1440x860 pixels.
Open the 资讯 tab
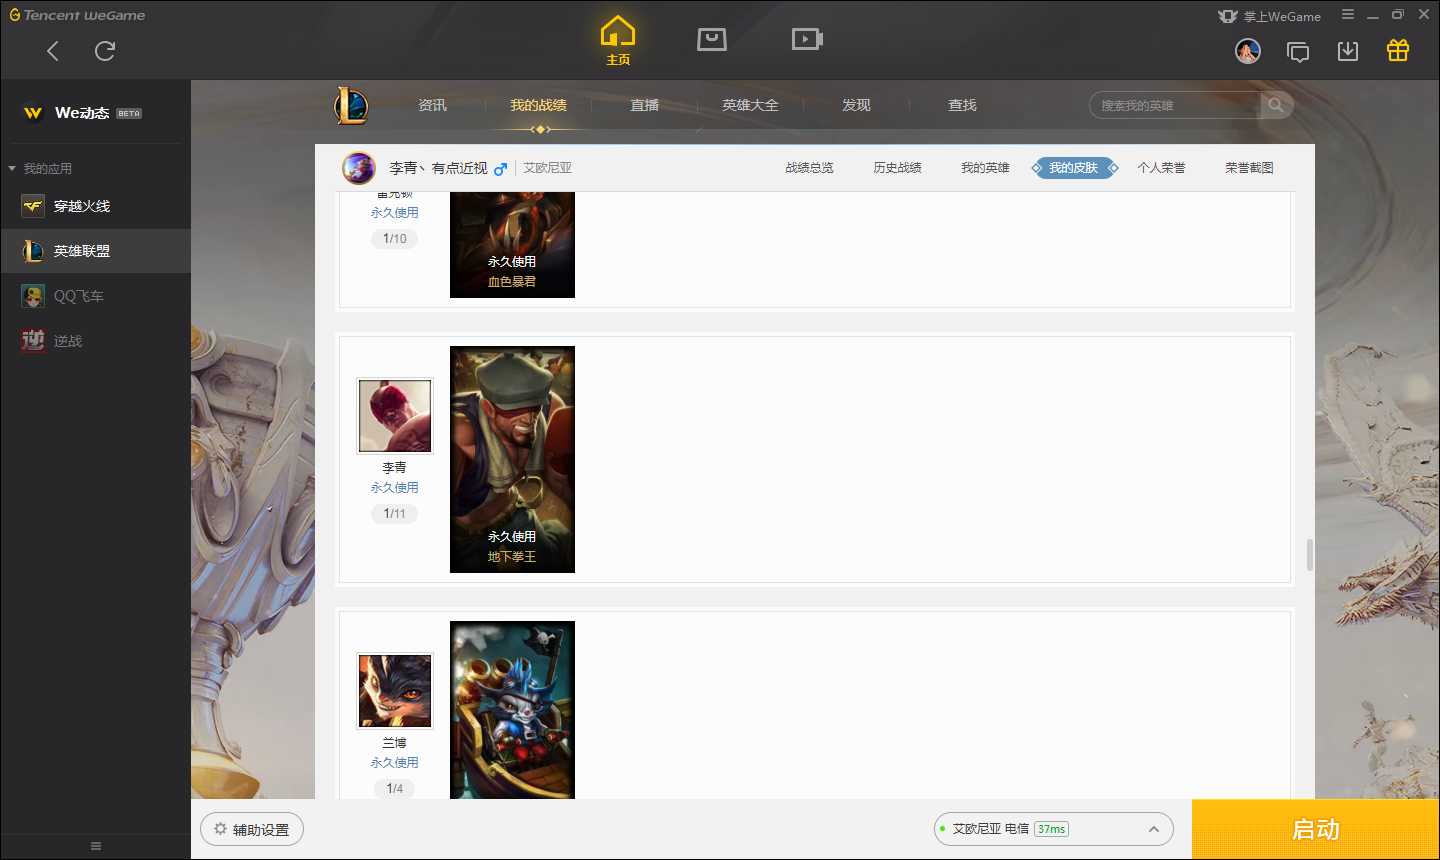432,105
